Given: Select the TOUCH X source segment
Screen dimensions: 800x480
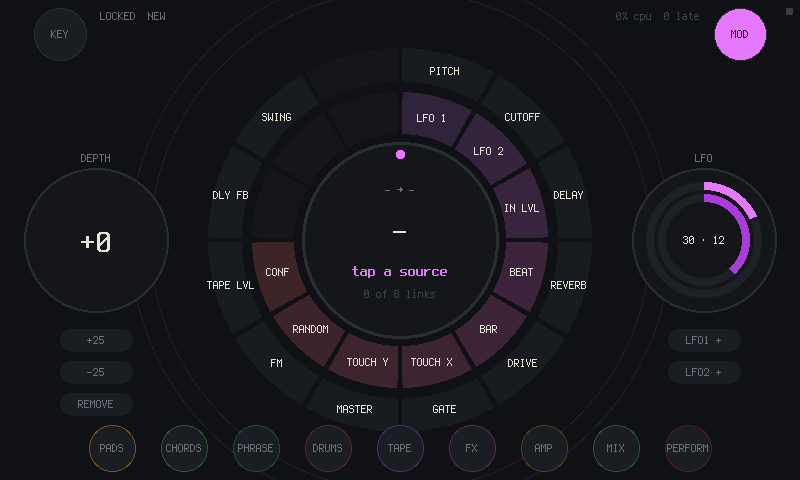Looking at the screenshot, I should (x=432, y=362).
